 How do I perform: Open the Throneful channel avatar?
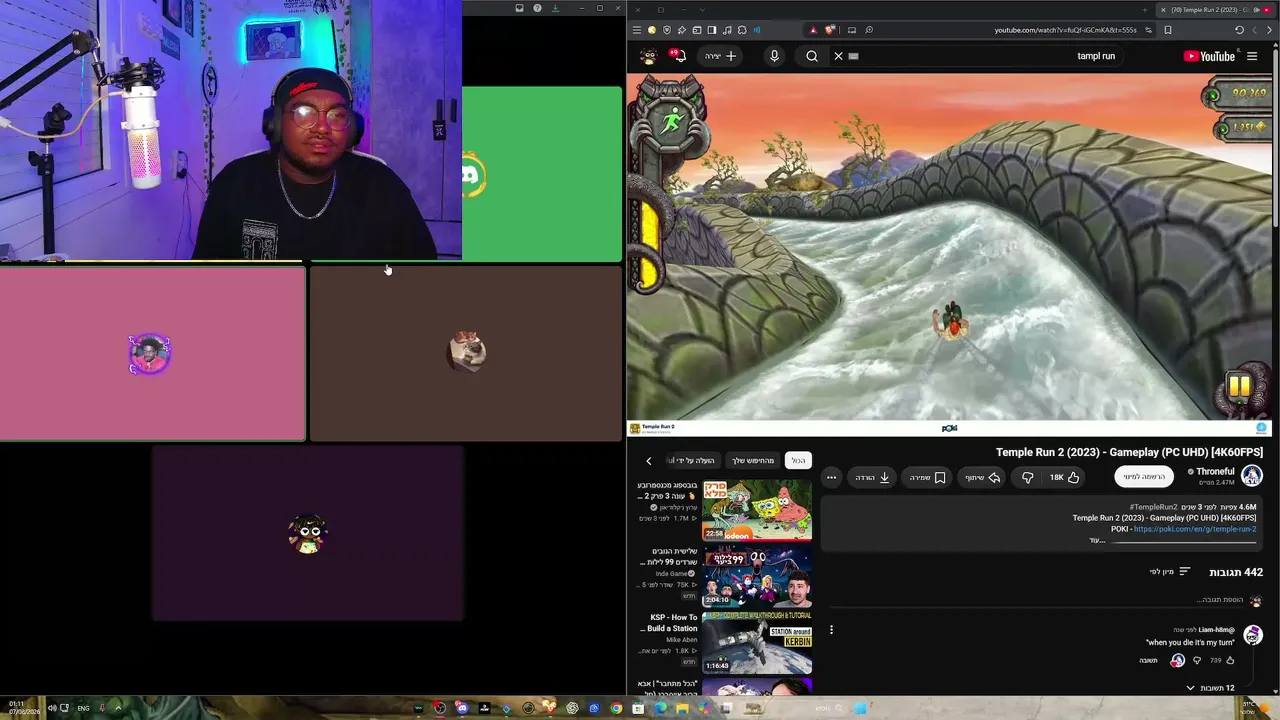1252,476
